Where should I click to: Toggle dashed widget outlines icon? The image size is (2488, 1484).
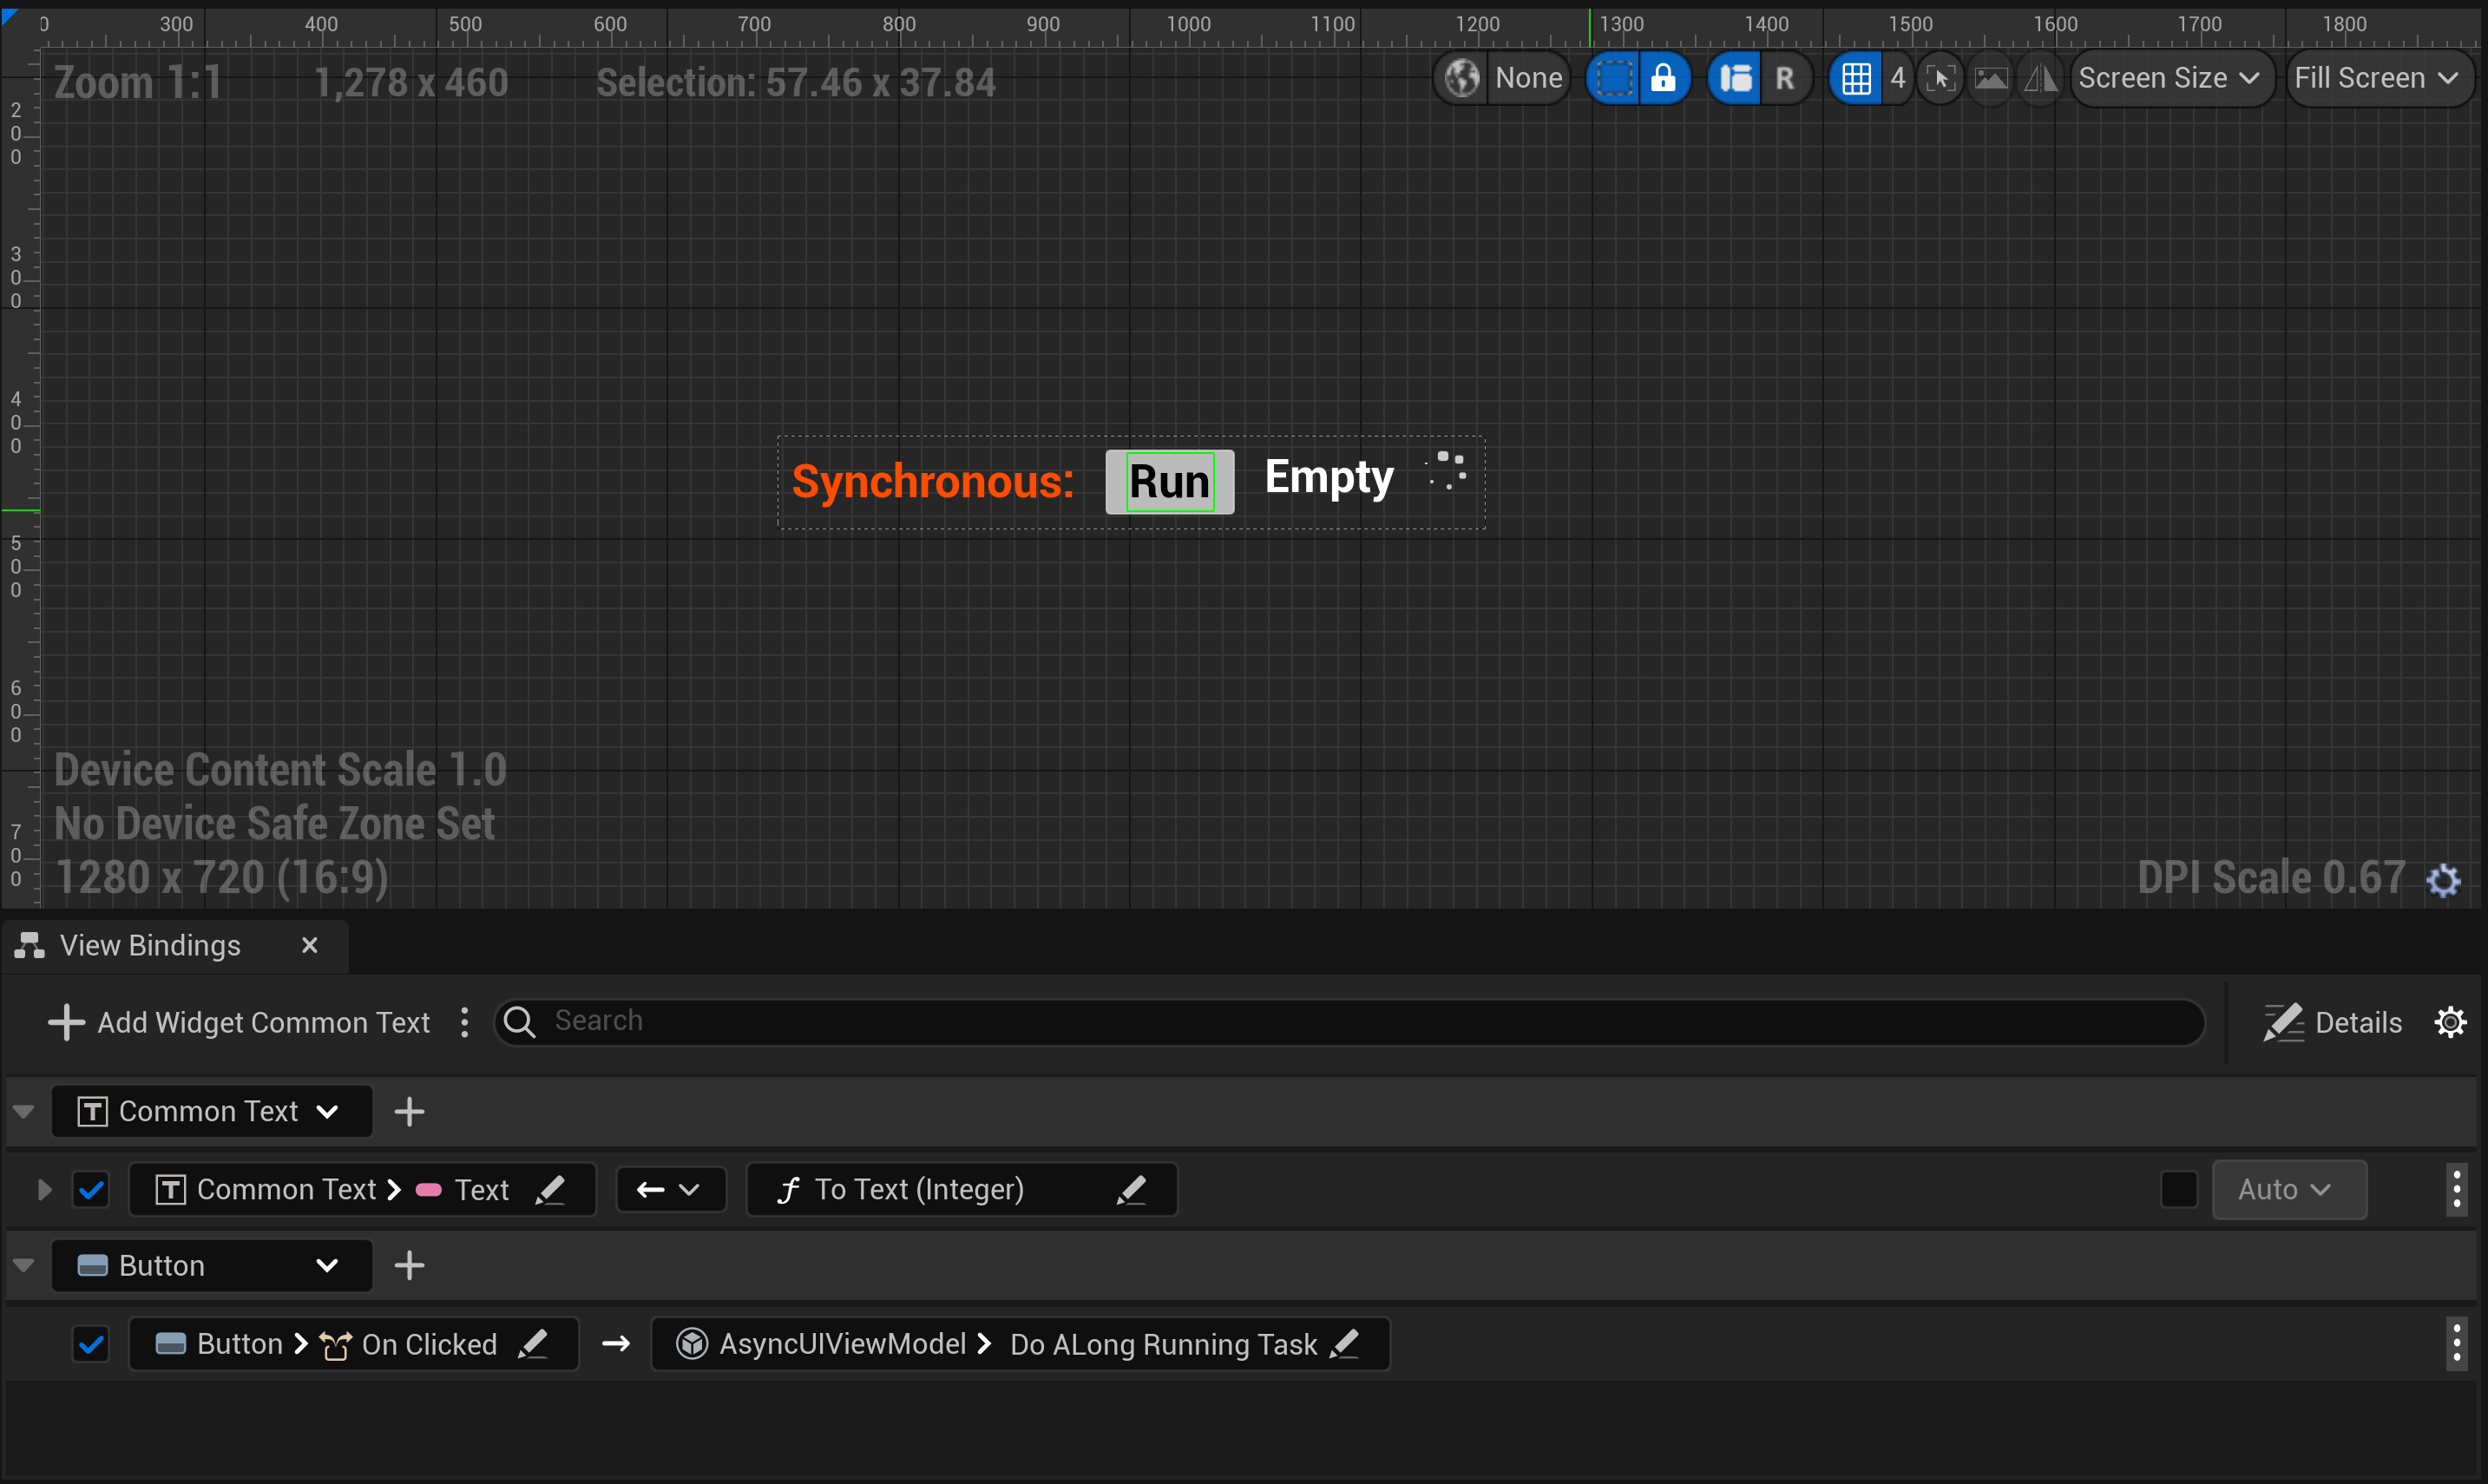pos(1614,78)
